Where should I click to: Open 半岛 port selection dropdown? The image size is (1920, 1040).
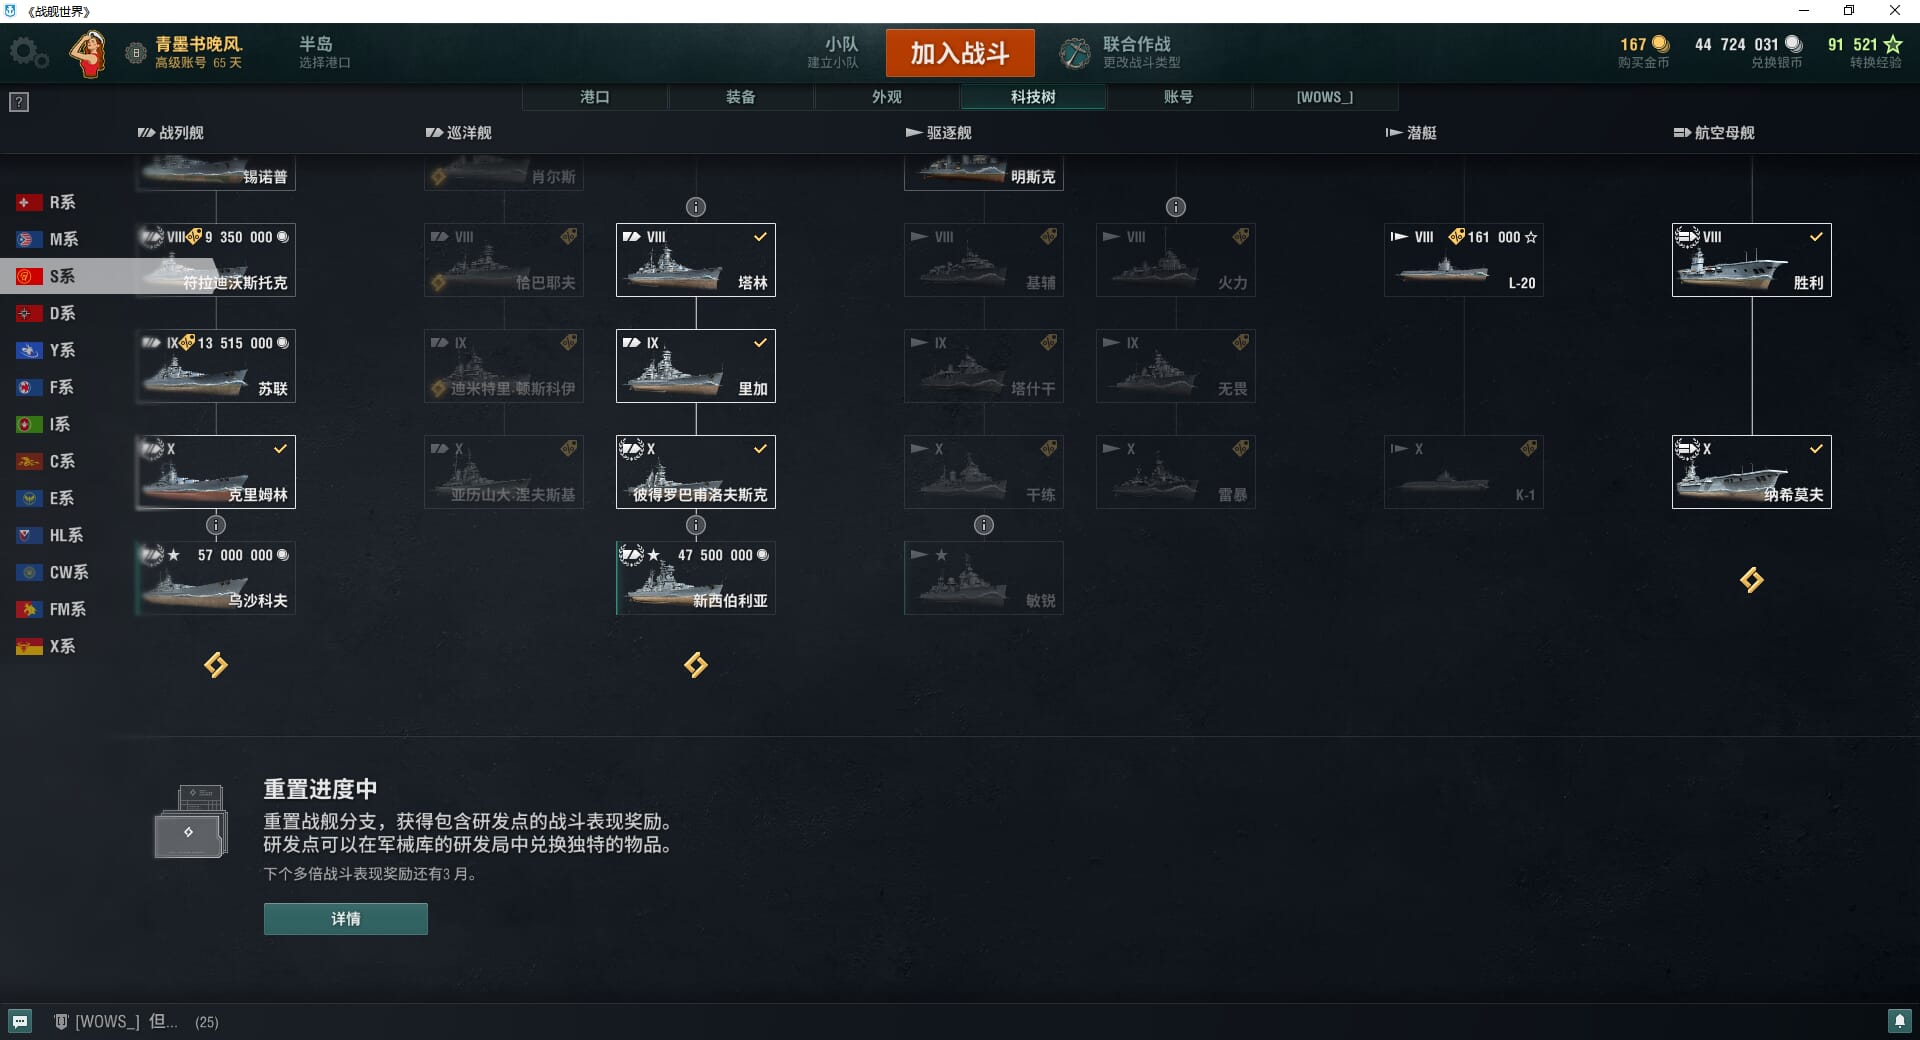pyautogui.click(x=325, y=52)
